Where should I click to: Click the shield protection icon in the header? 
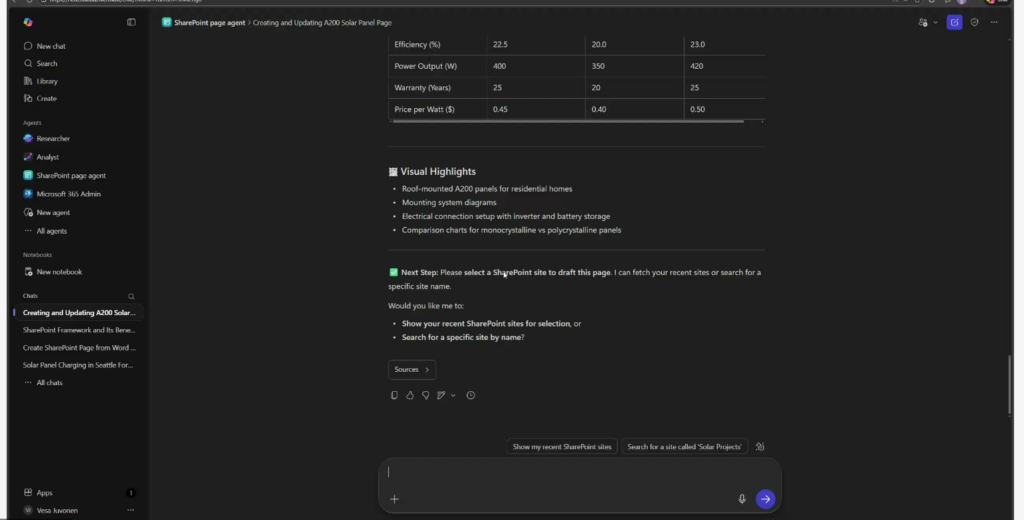(975, 22)
